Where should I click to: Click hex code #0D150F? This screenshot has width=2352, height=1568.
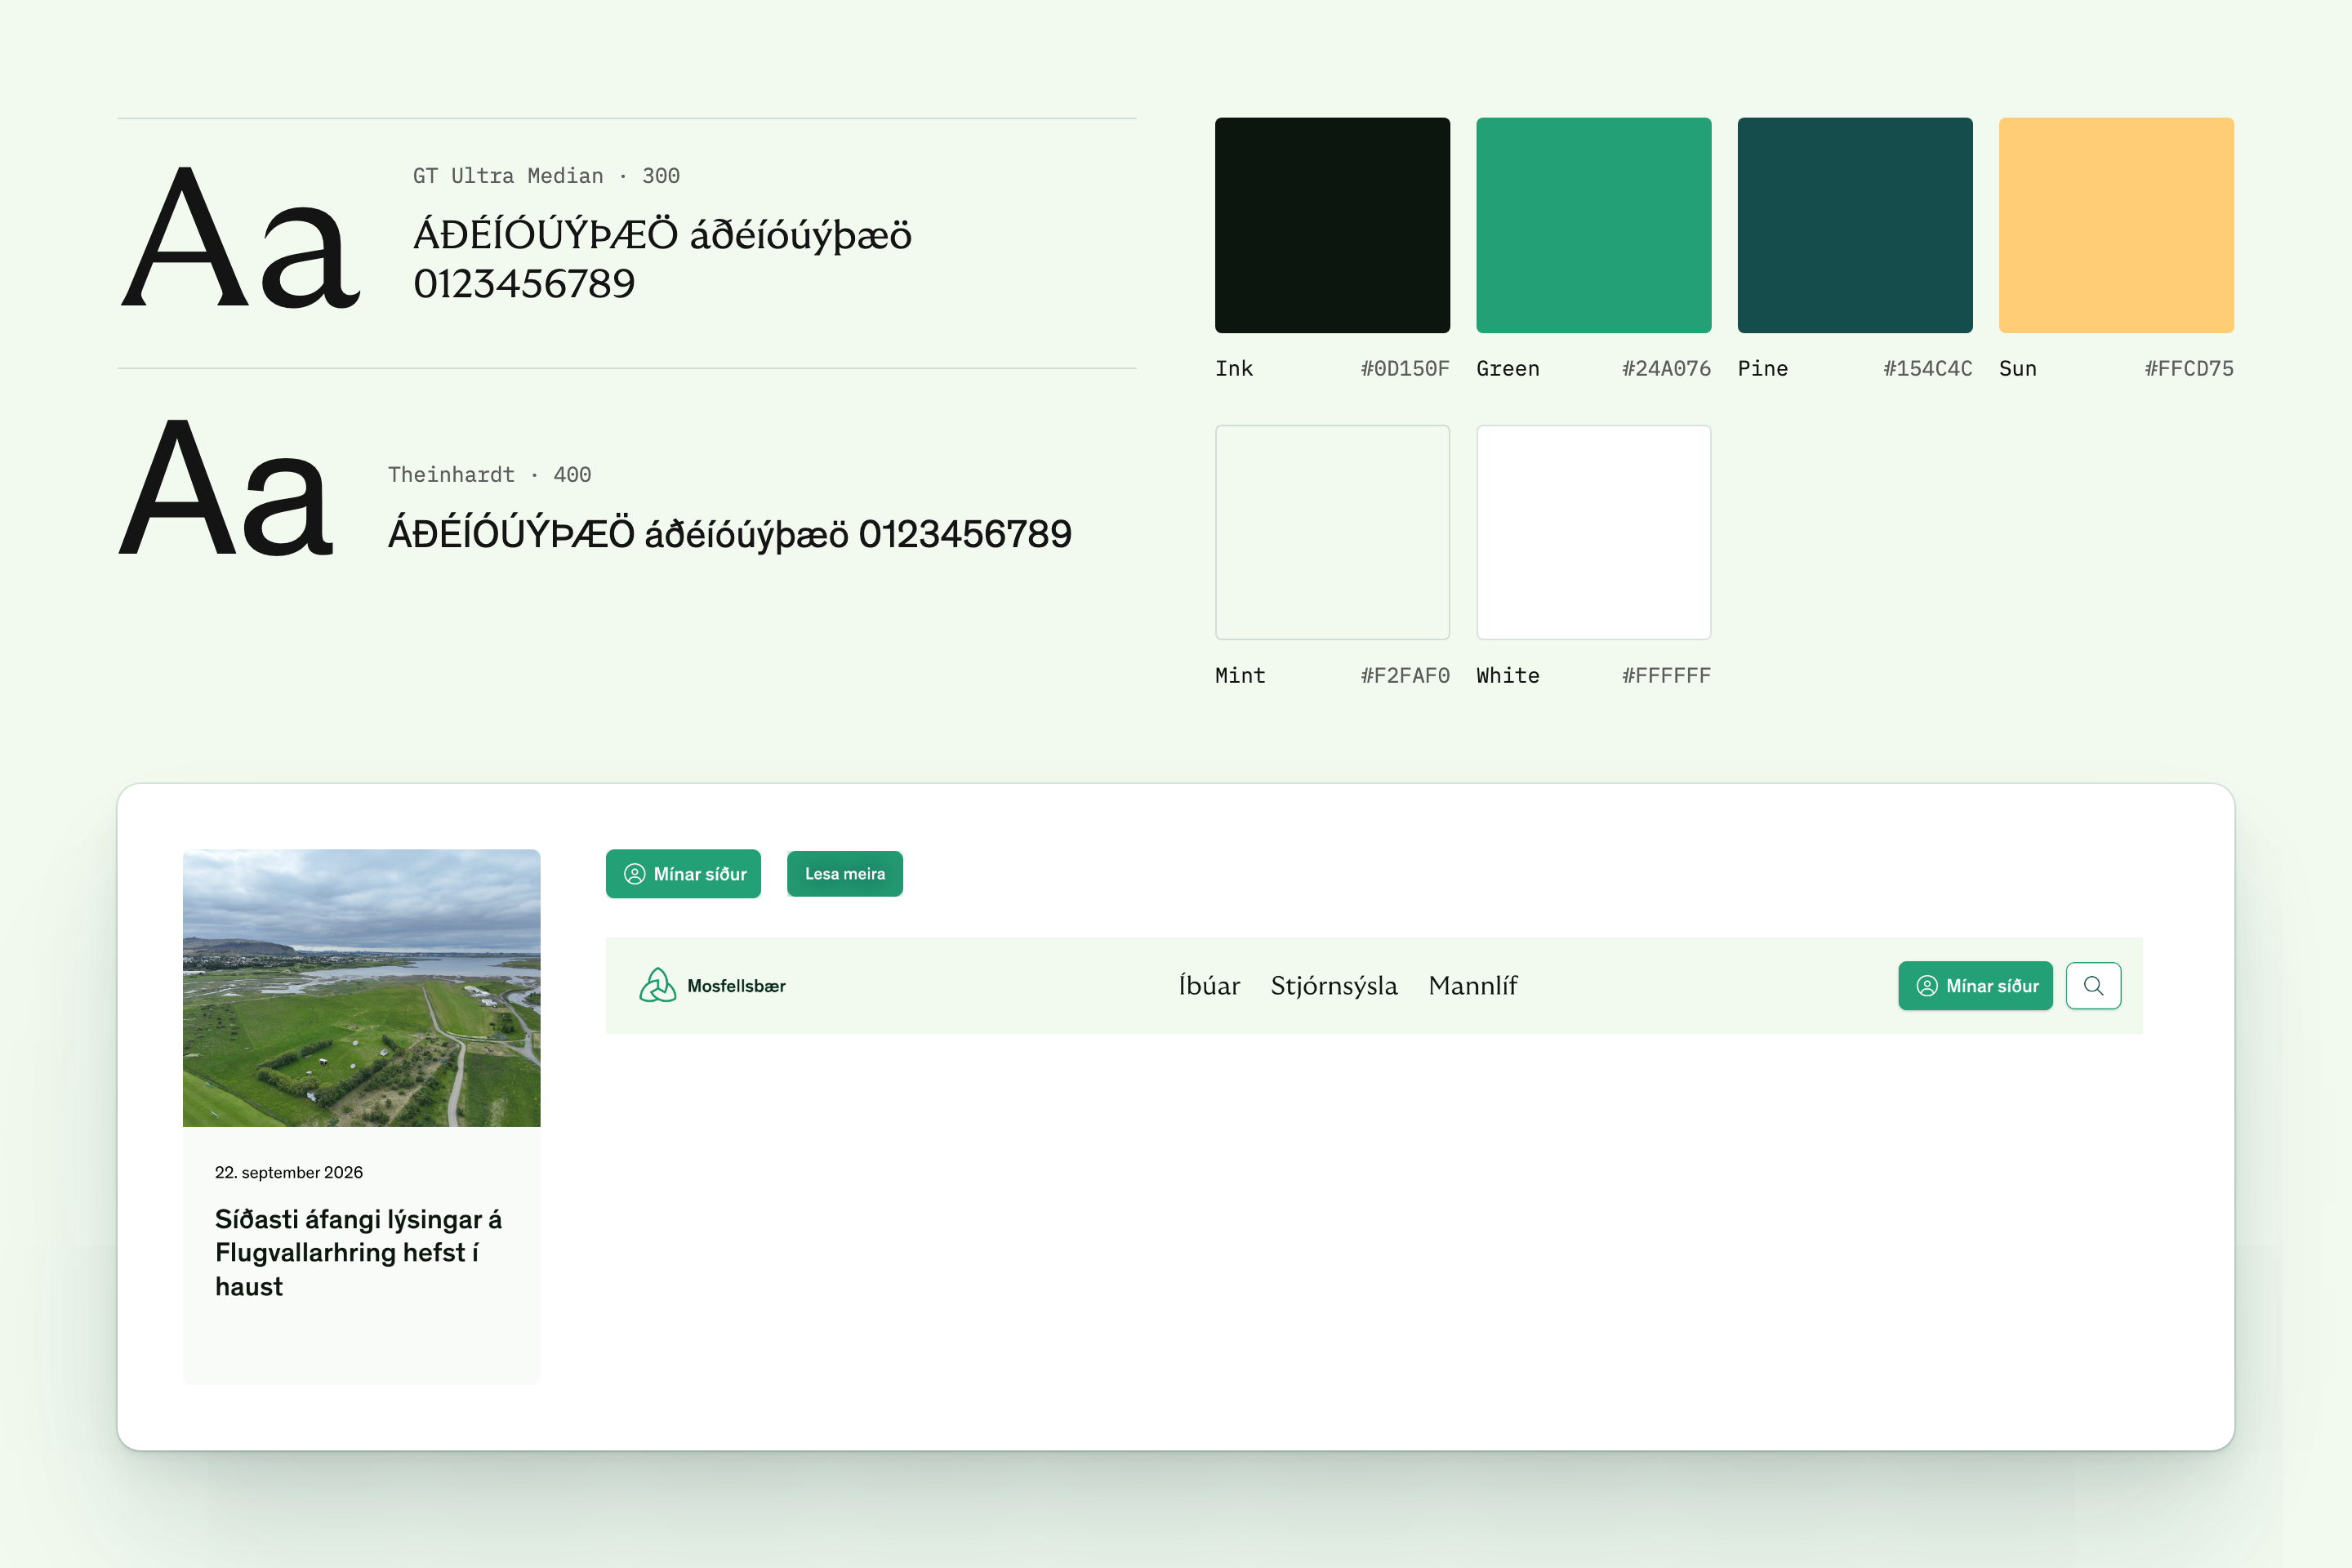coord(1405,369)
